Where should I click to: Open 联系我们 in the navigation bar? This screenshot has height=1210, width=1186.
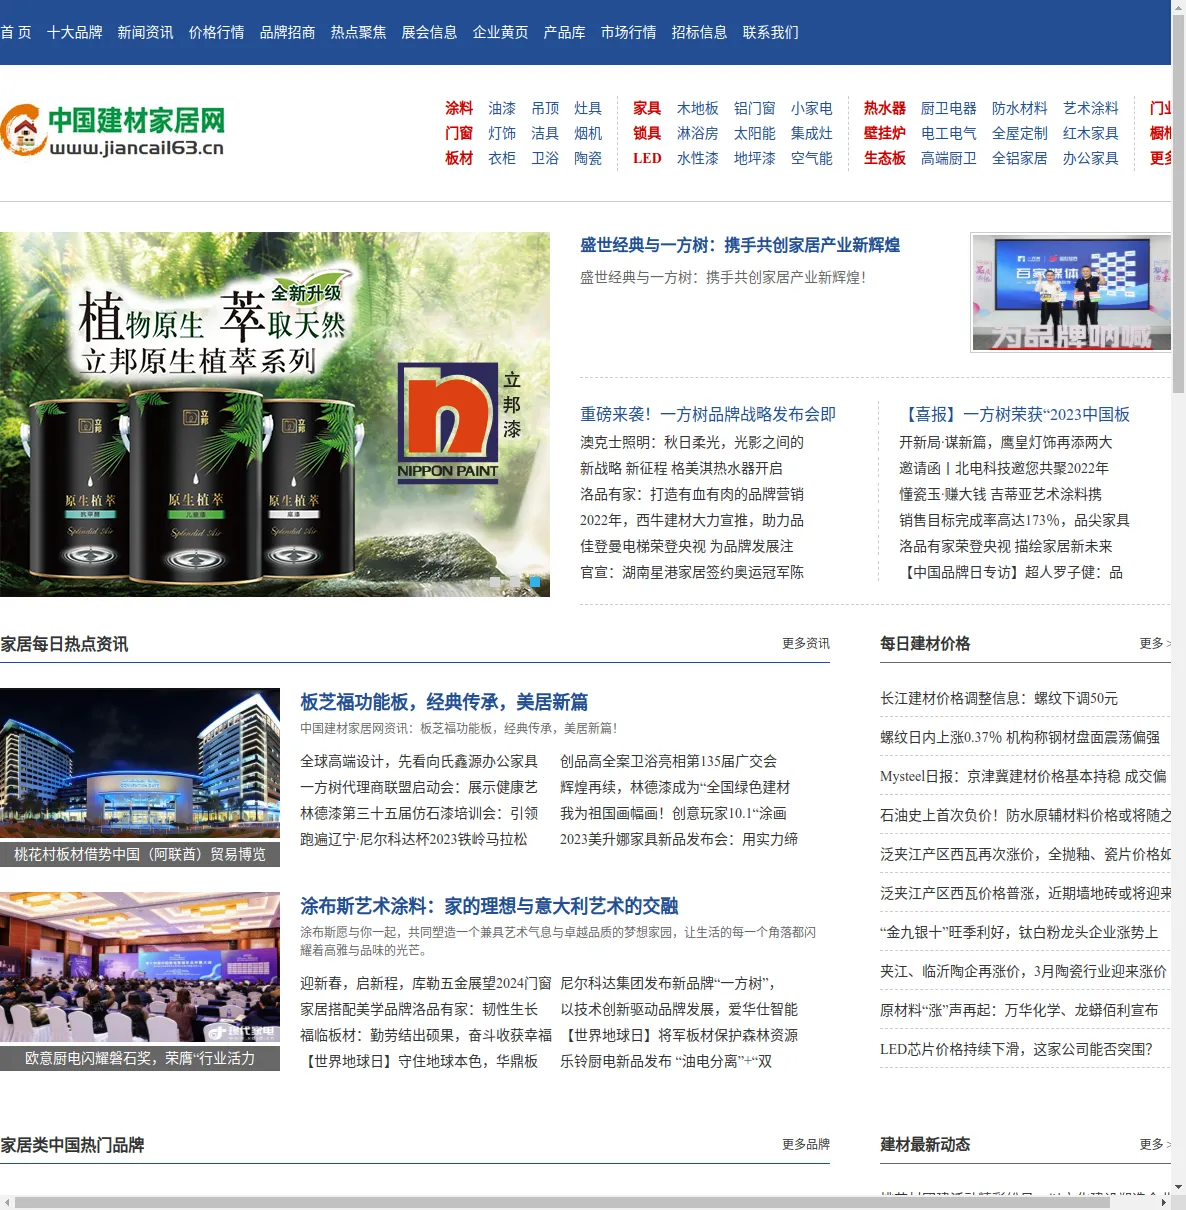(x=771, y=32)
